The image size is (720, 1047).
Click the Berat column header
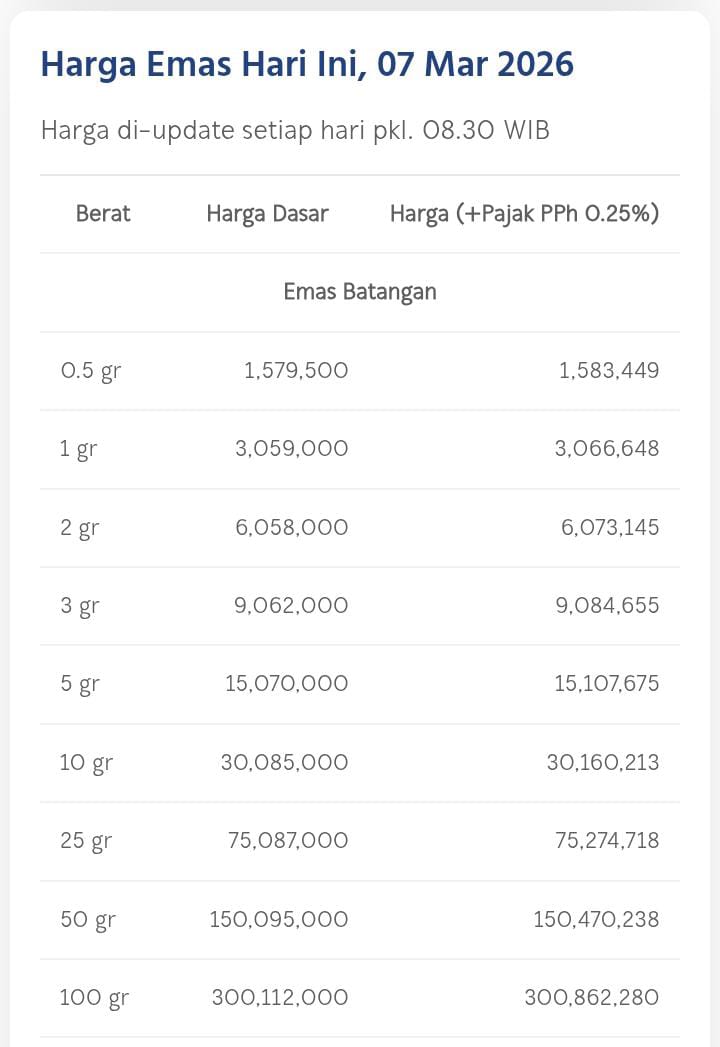[103, 213]
